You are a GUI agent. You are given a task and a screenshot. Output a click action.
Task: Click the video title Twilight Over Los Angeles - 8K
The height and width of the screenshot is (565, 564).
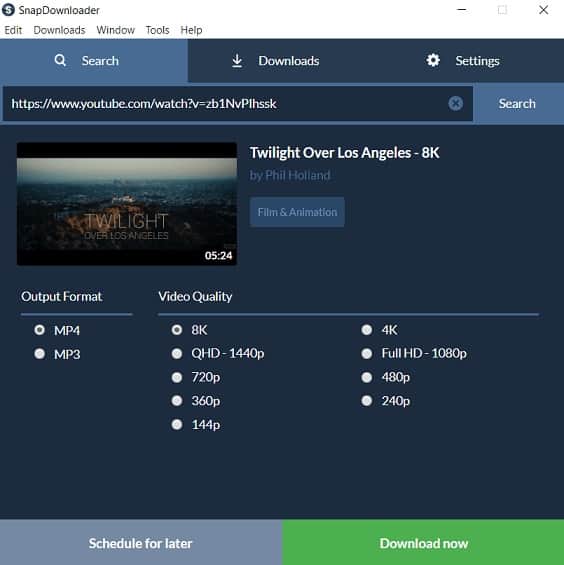[x=345, y=153]
